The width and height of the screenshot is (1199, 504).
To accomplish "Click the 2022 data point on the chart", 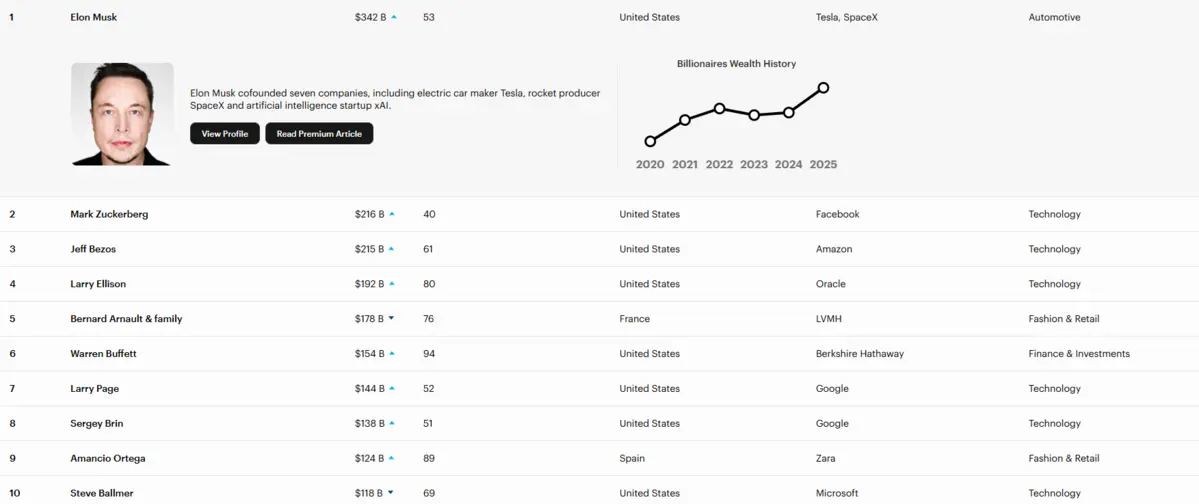I will [x=719, y=108].
